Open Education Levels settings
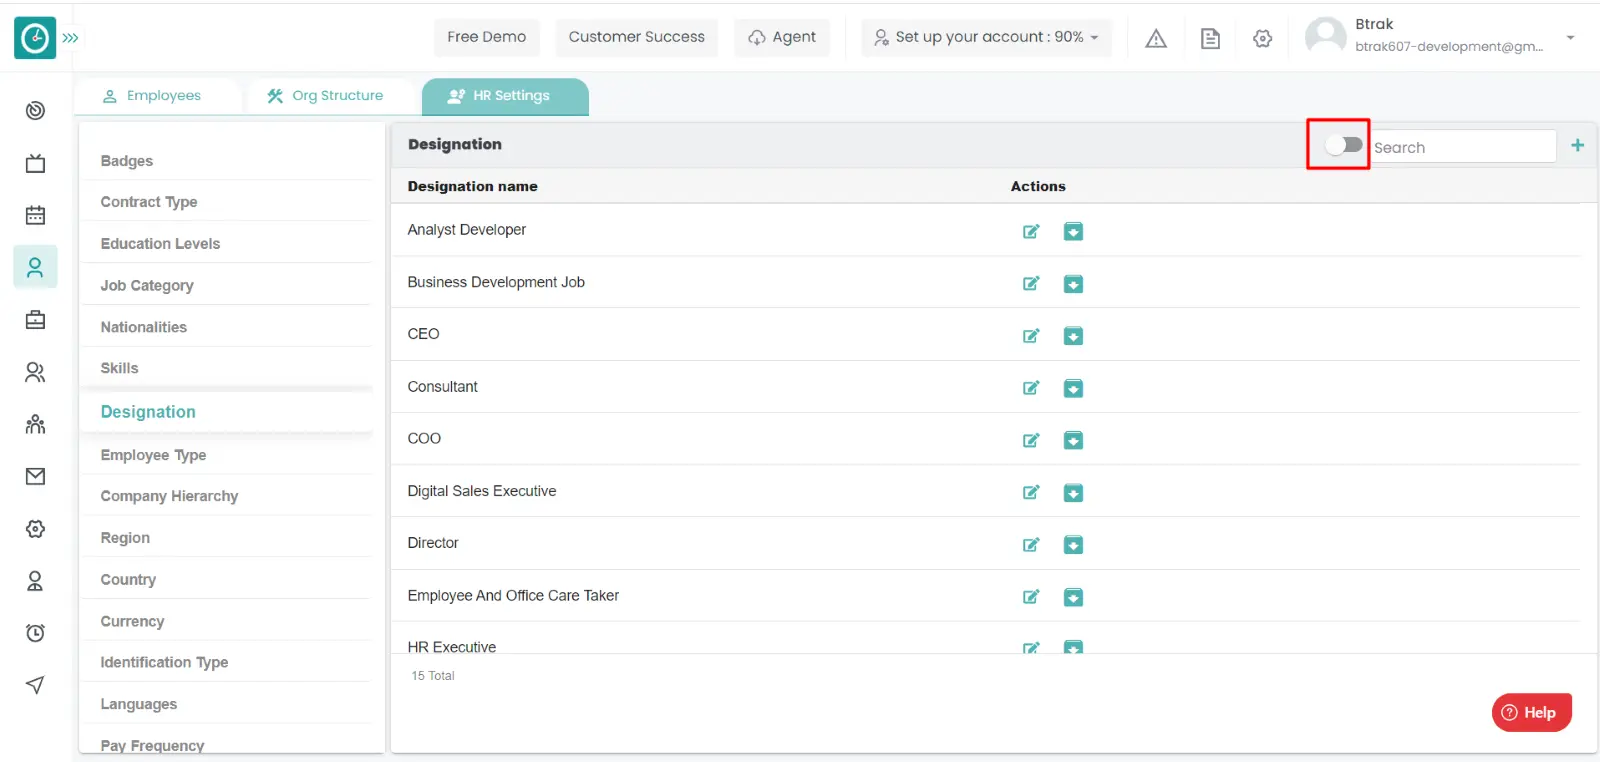The width and height of the screenshot is (1600, 762). tap(160, 244)
